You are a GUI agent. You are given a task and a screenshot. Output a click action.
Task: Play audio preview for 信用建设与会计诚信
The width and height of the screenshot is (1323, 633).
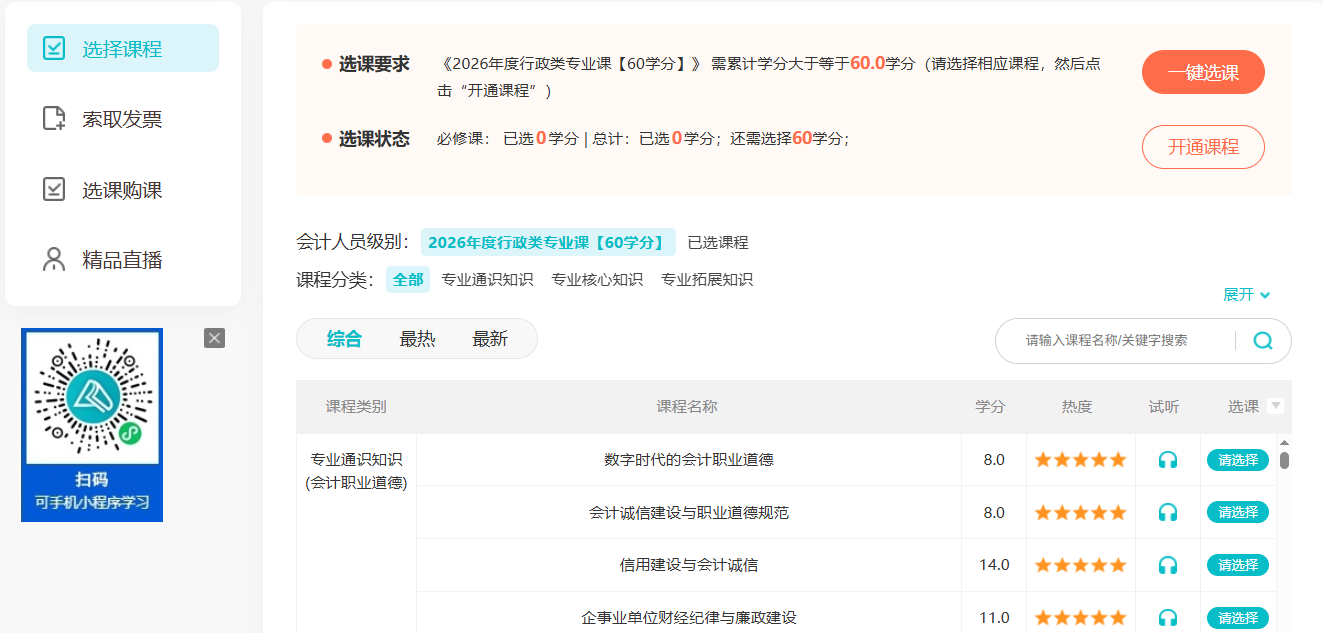pyautogui.click(x=1167, y=565)
